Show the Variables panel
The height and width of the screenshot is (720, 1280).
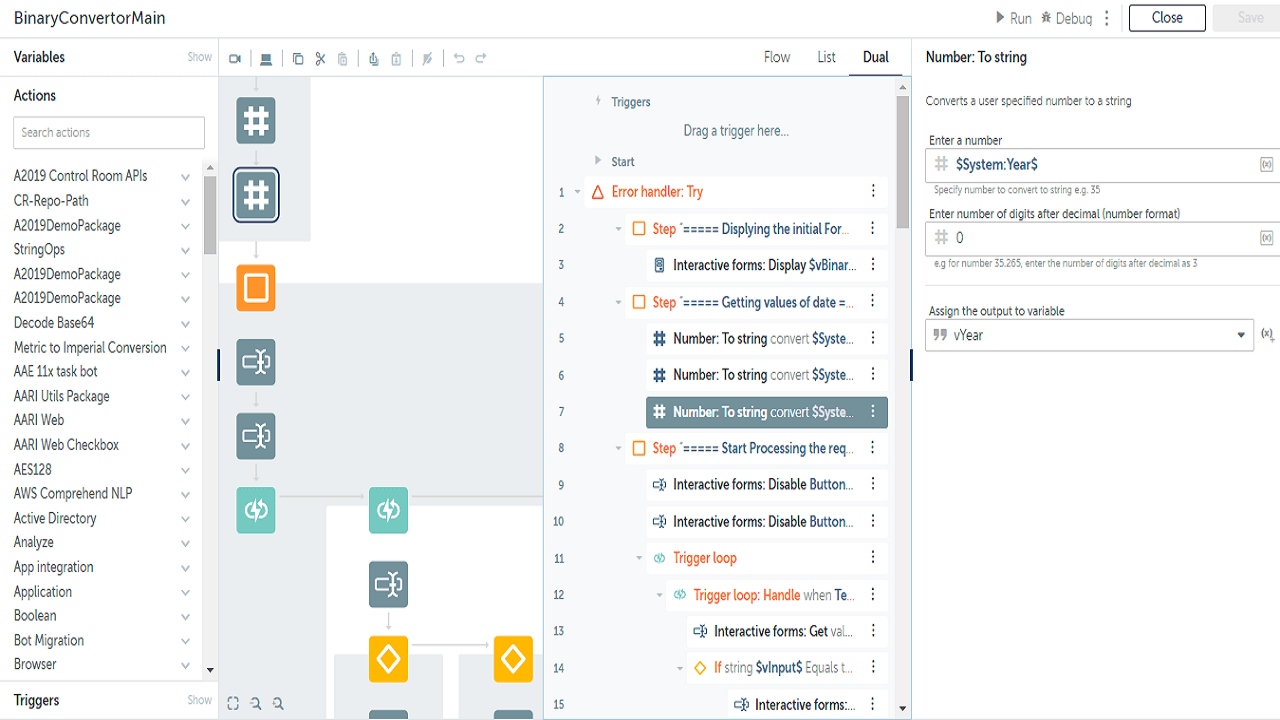pyautogui.click(x=200, y=57)
